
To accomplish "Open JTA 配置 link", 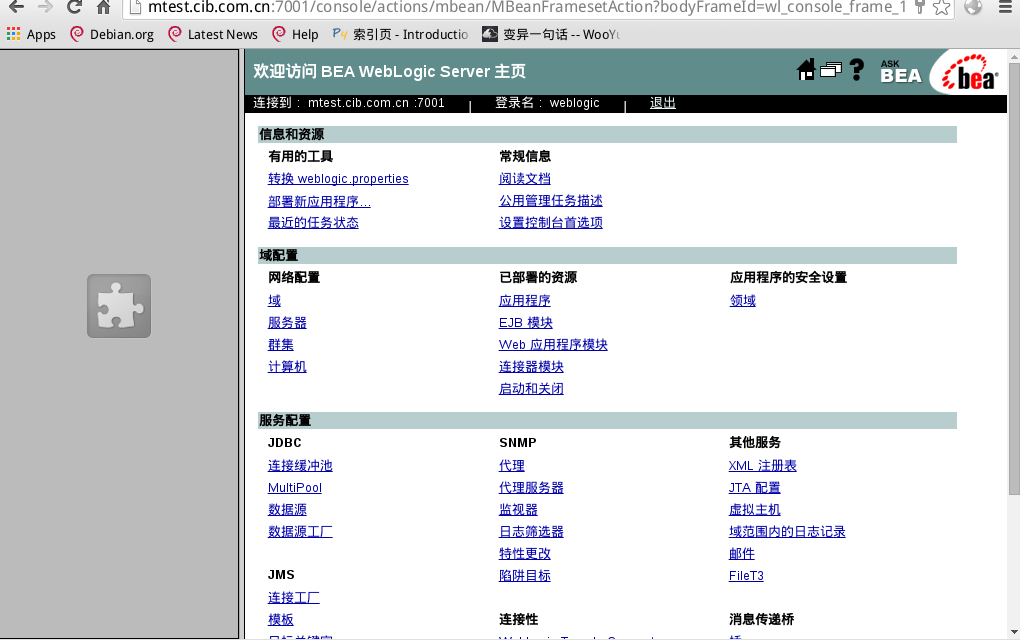I will click(x=754, y=488).
